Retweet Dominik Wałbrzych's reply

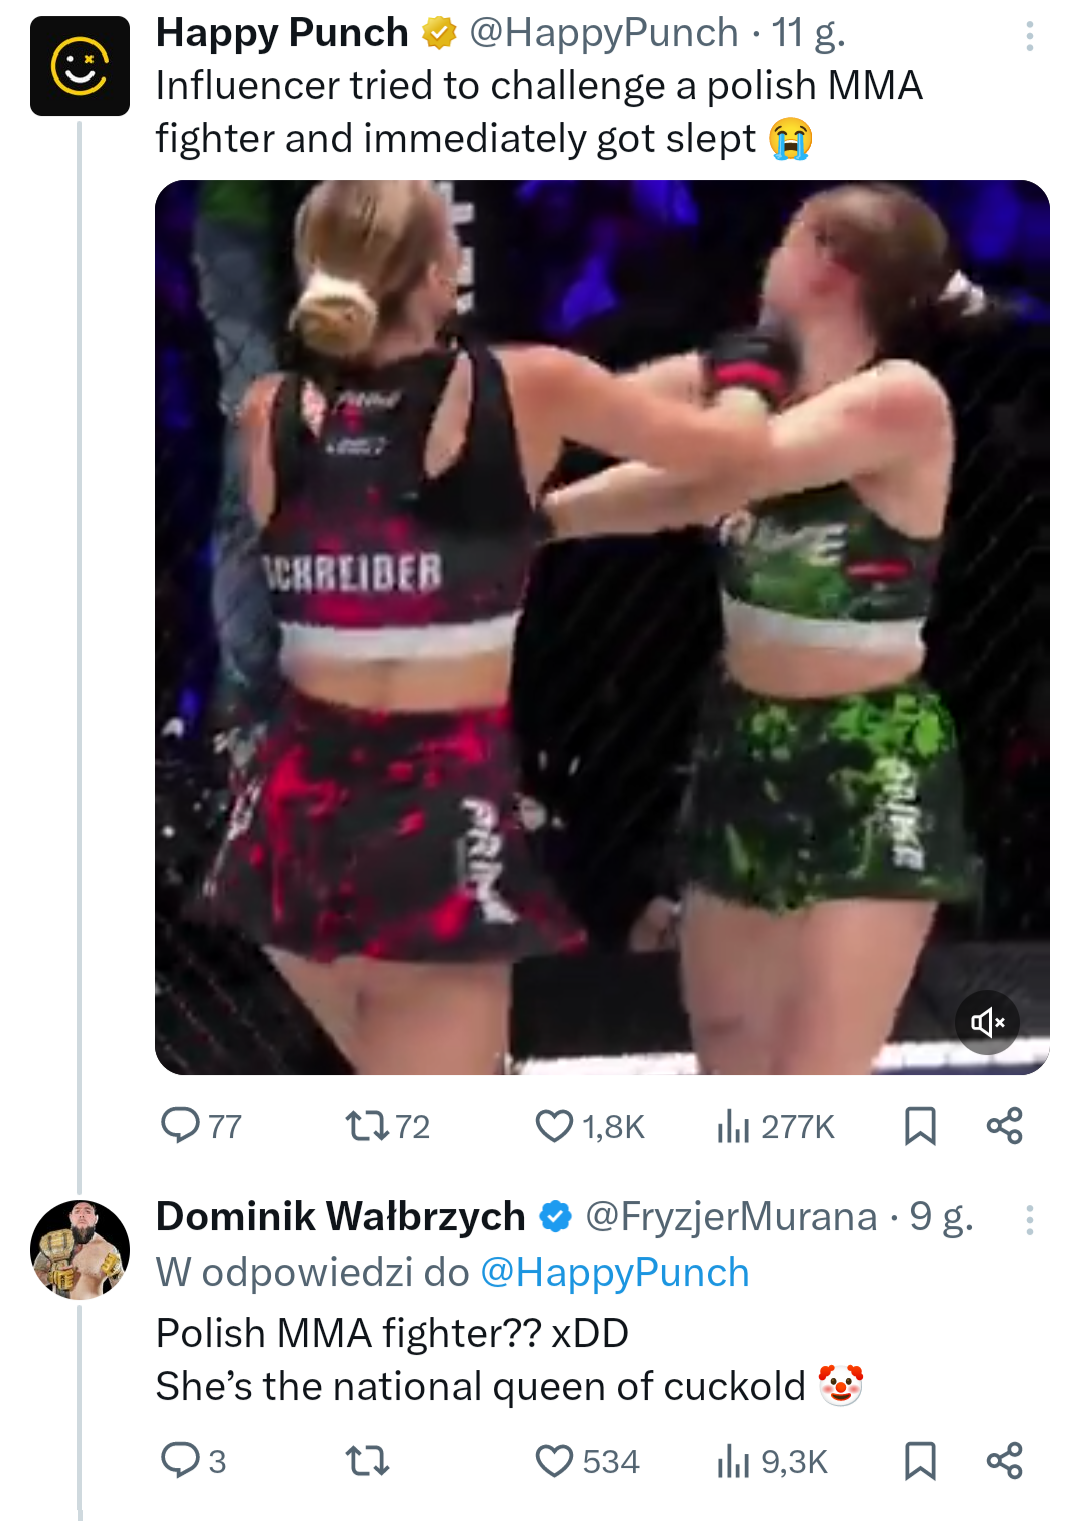[367, 1461]
